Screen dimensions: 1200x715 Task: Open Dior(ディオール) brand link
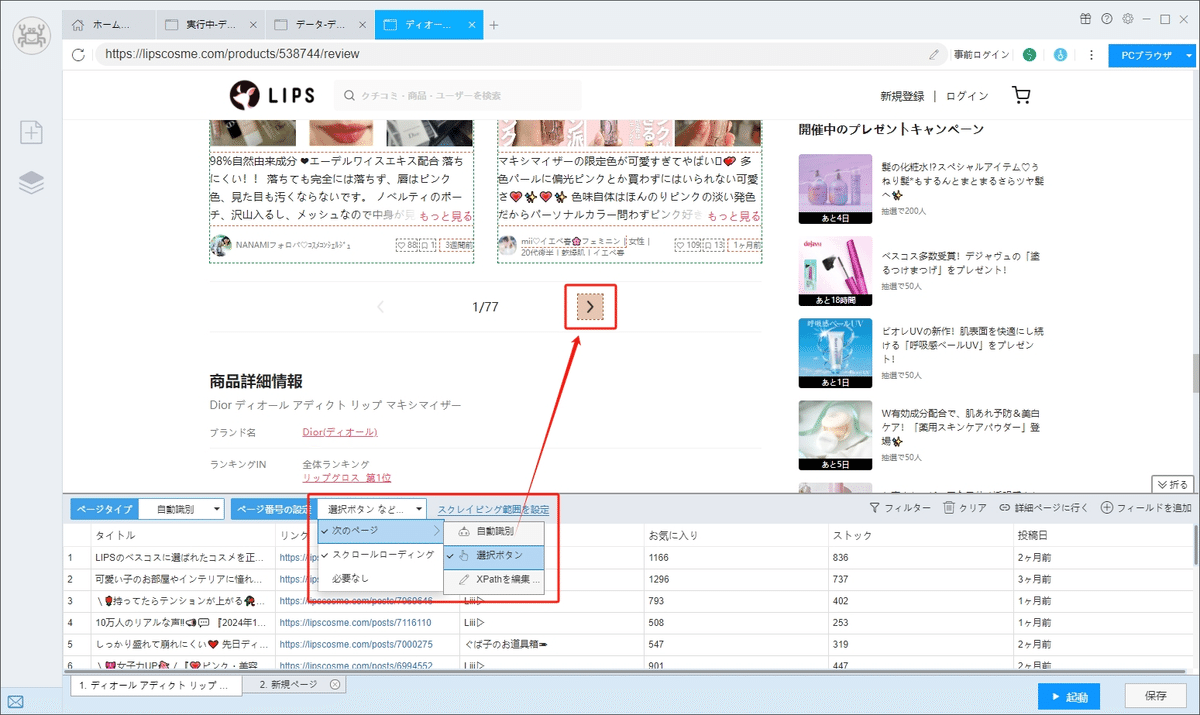(x=340, y=432)
